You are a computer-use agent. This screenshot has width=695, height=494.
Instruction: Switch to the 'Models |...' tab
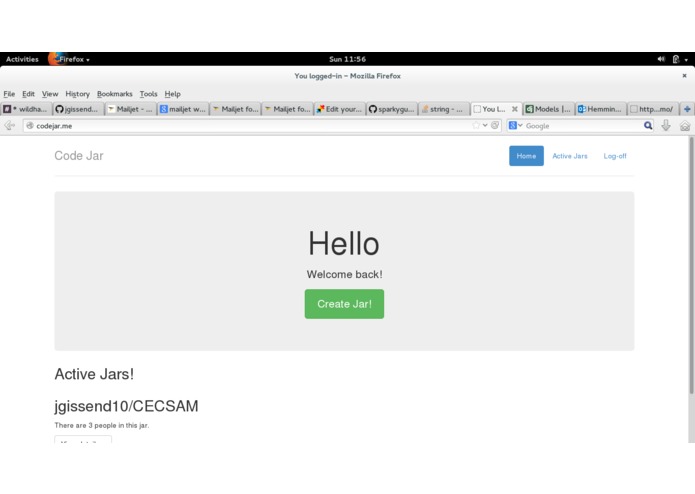(549, 109)
